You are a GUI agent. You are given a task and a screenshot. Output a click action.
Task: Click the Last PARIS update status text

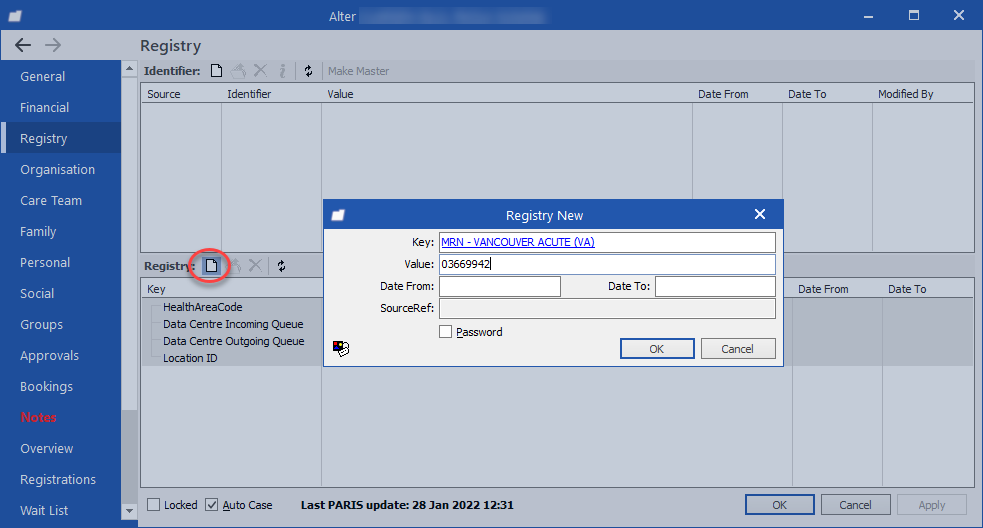click(x=407, y=505)
